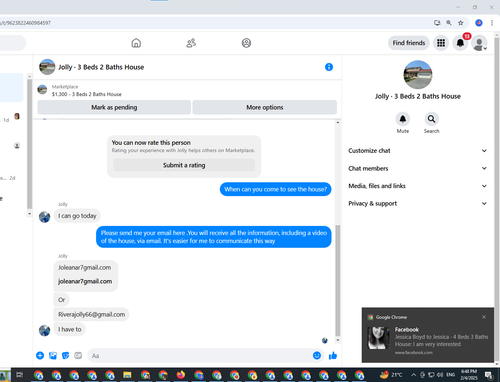500x382 pixels.
Task: Open Firefox from the taskbar
Action: click(181, 375)
